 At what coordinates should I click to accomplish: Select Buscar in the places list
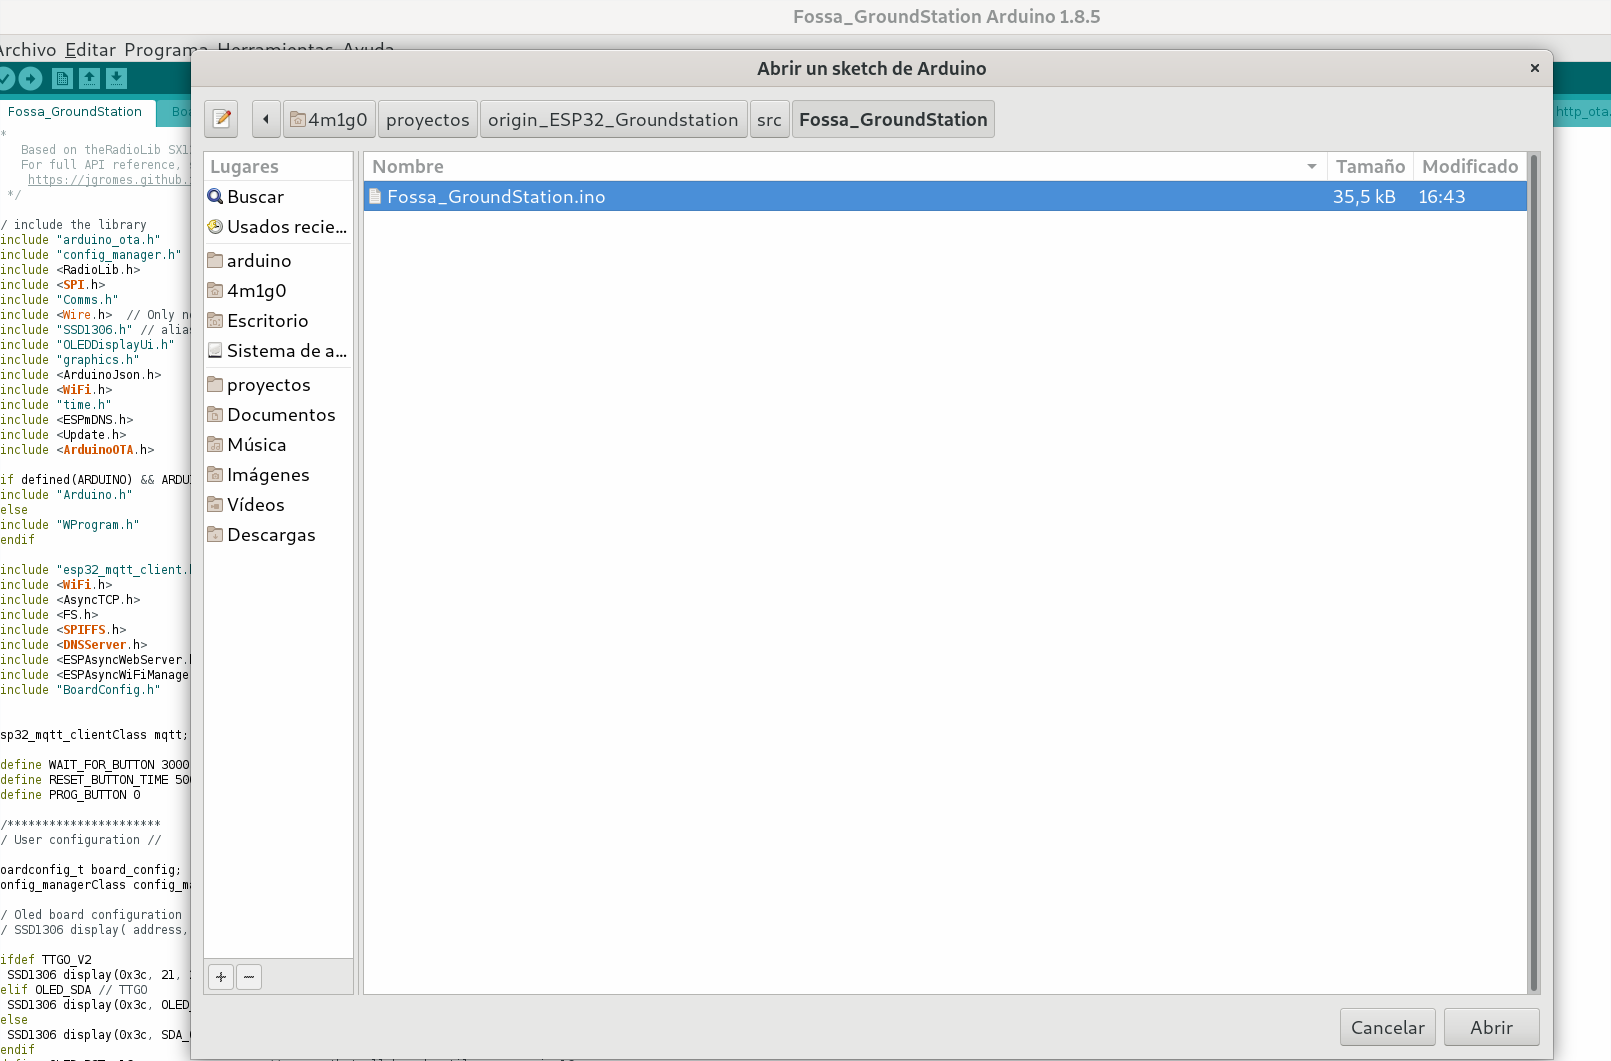(x=278, y=197)
